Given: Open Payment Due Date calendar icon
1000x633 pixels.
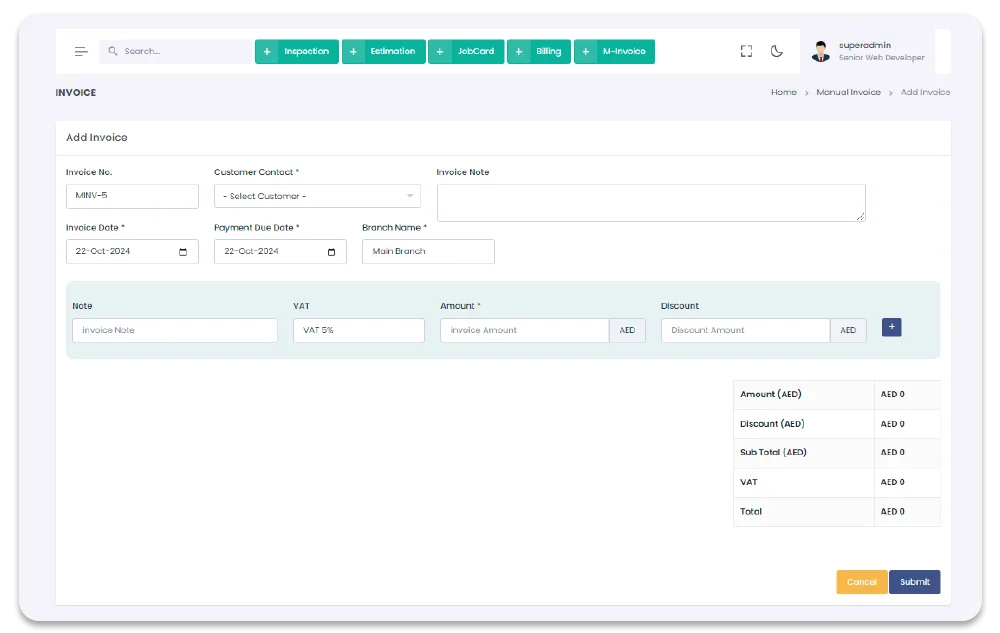Looking at the screenshot, I should click(331, 252).
